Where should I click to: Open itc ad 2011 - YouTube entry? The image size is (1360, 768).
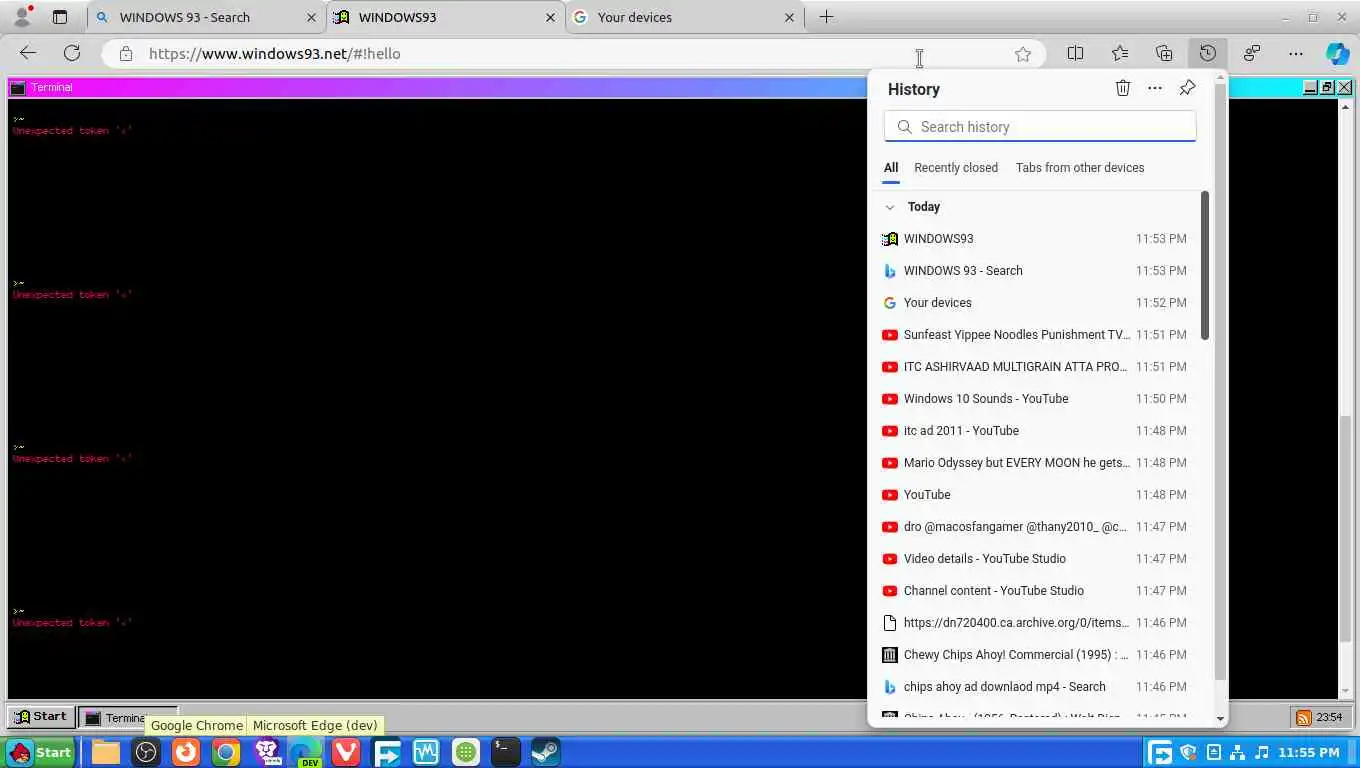[1034, 431]
